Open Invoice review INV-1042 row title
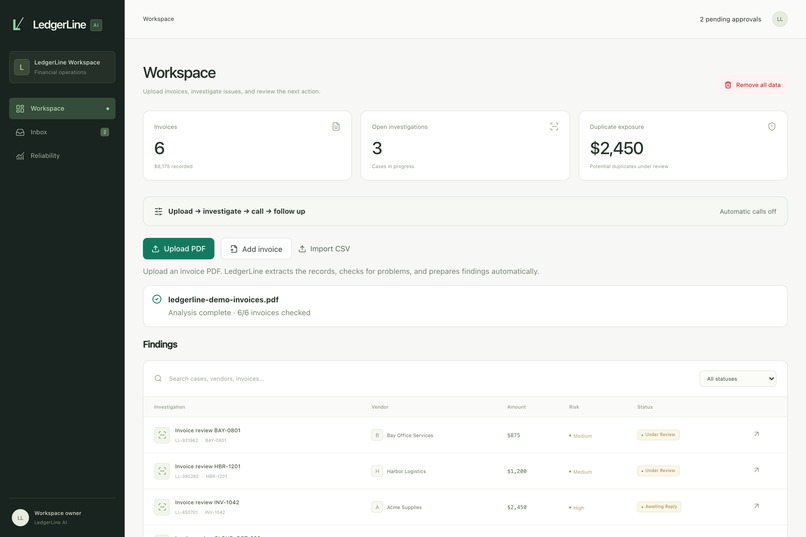 tap(207, 503)
